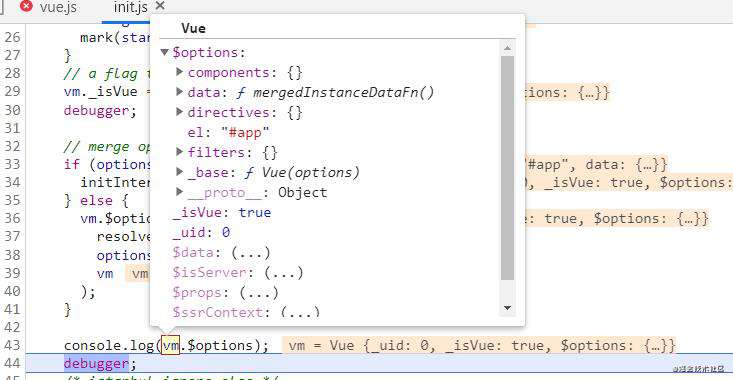Expand the components property

[x=180, y=72]
